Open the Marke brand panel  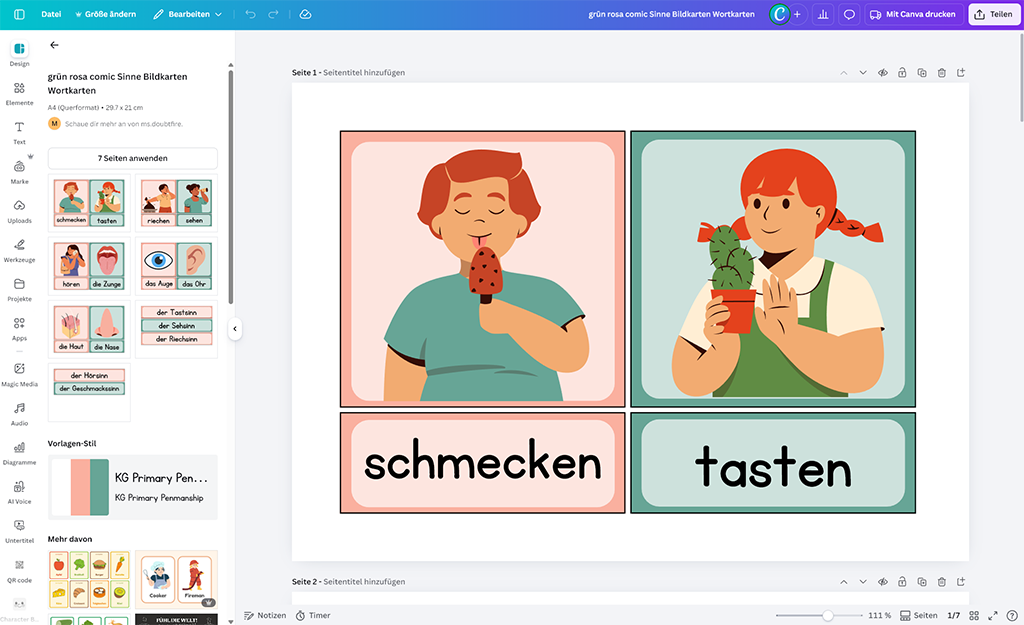(x=19, y=172)
